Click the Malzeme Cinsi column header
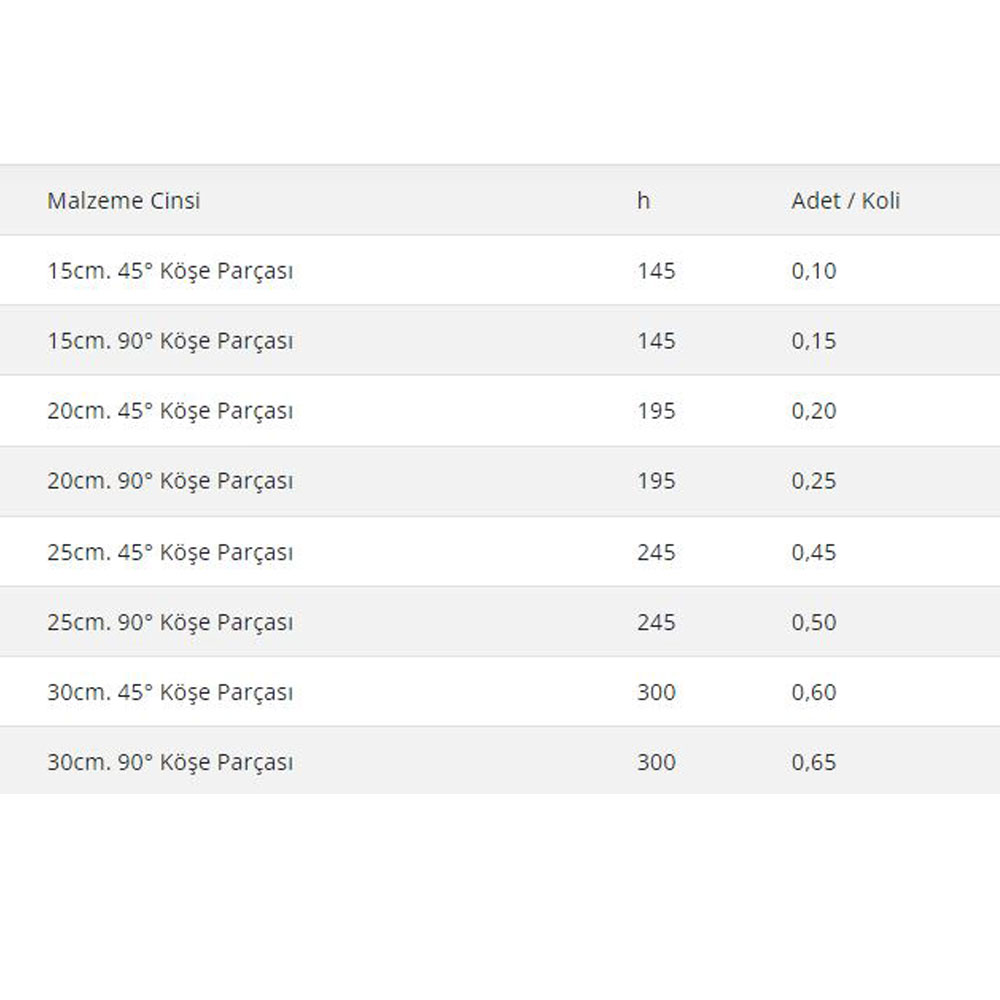Screen dimensions: 1000x1000 (x=124, y=201)
